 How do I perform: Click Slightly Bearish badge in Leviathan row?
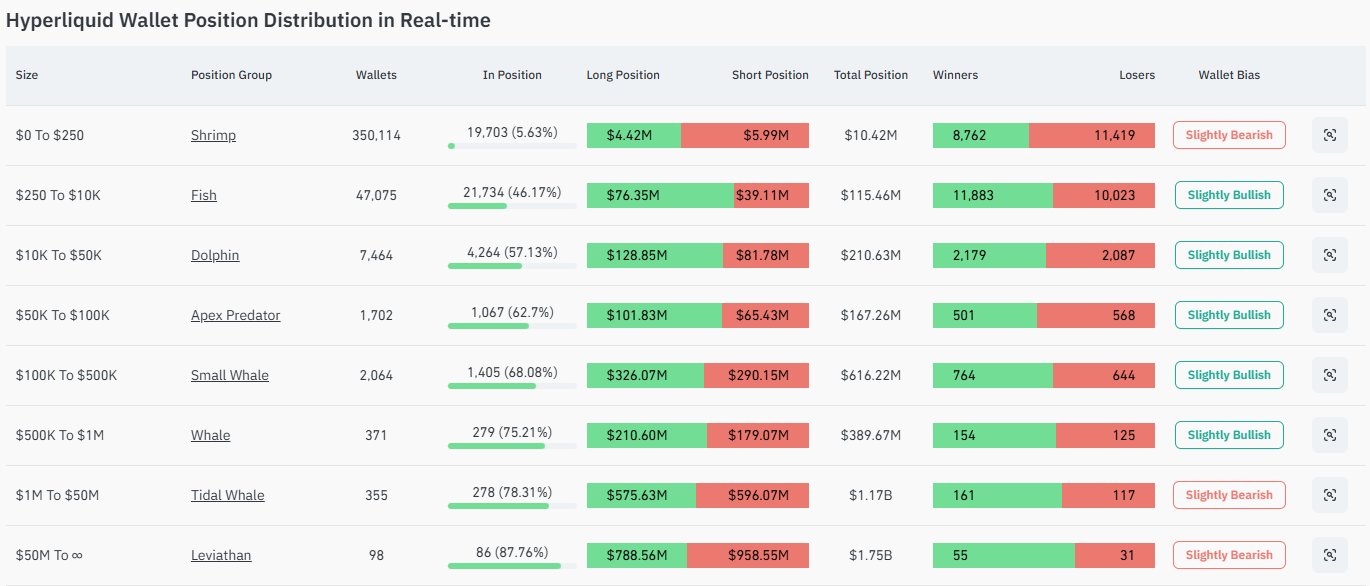1229,555
